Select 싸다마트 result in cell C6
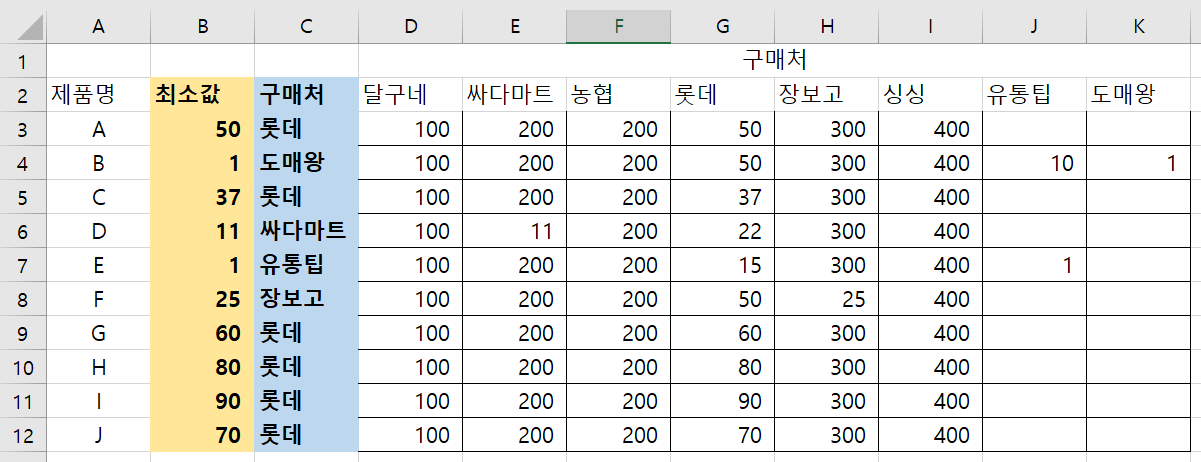The image size is (1201, 462). click(x=306, y=231)
